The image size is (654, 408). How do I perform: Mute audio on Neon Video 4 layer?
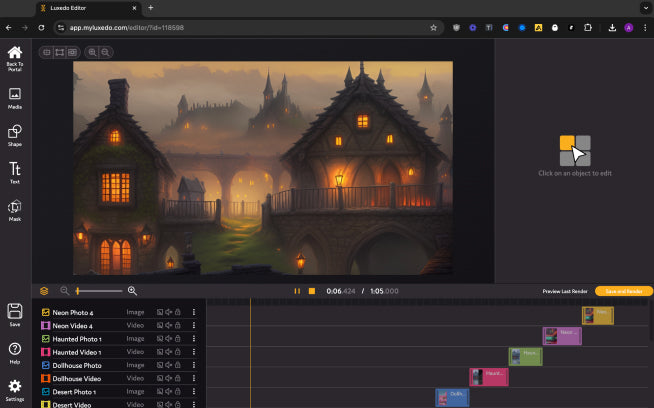pos(168,326)
